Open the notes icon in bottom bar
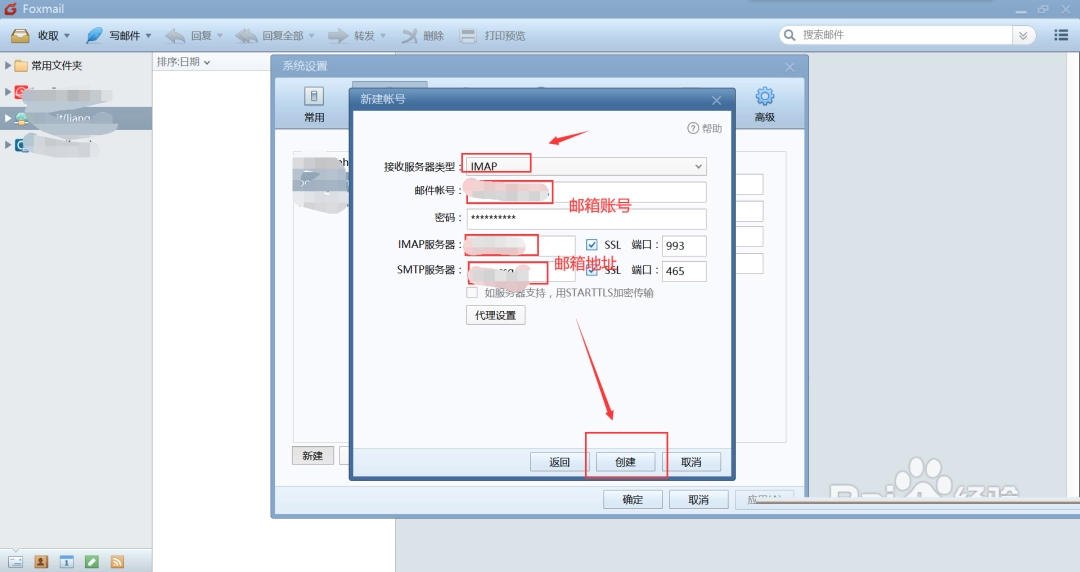This screenshot has width=1080, height=572. click(x=92, y=562)
